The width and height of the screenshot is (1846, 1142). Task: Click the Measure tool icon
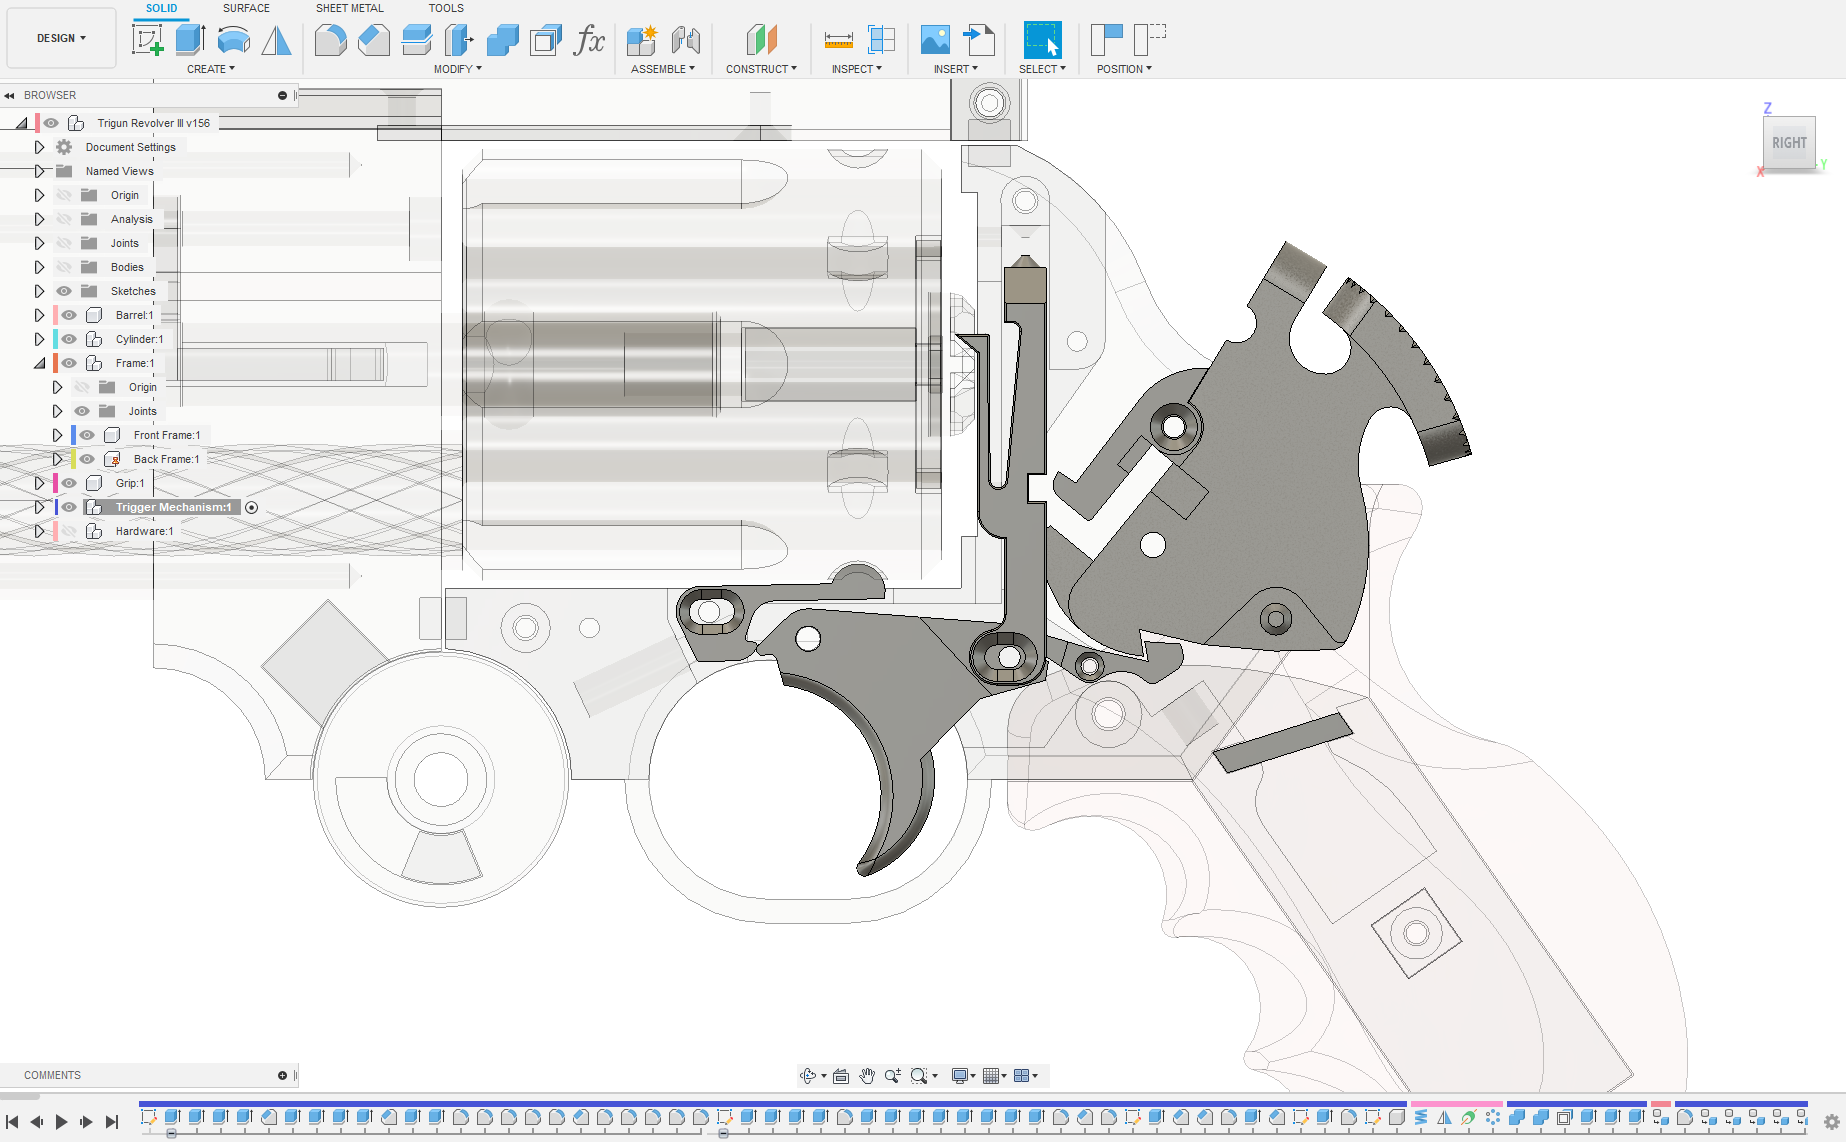[838, 40]
